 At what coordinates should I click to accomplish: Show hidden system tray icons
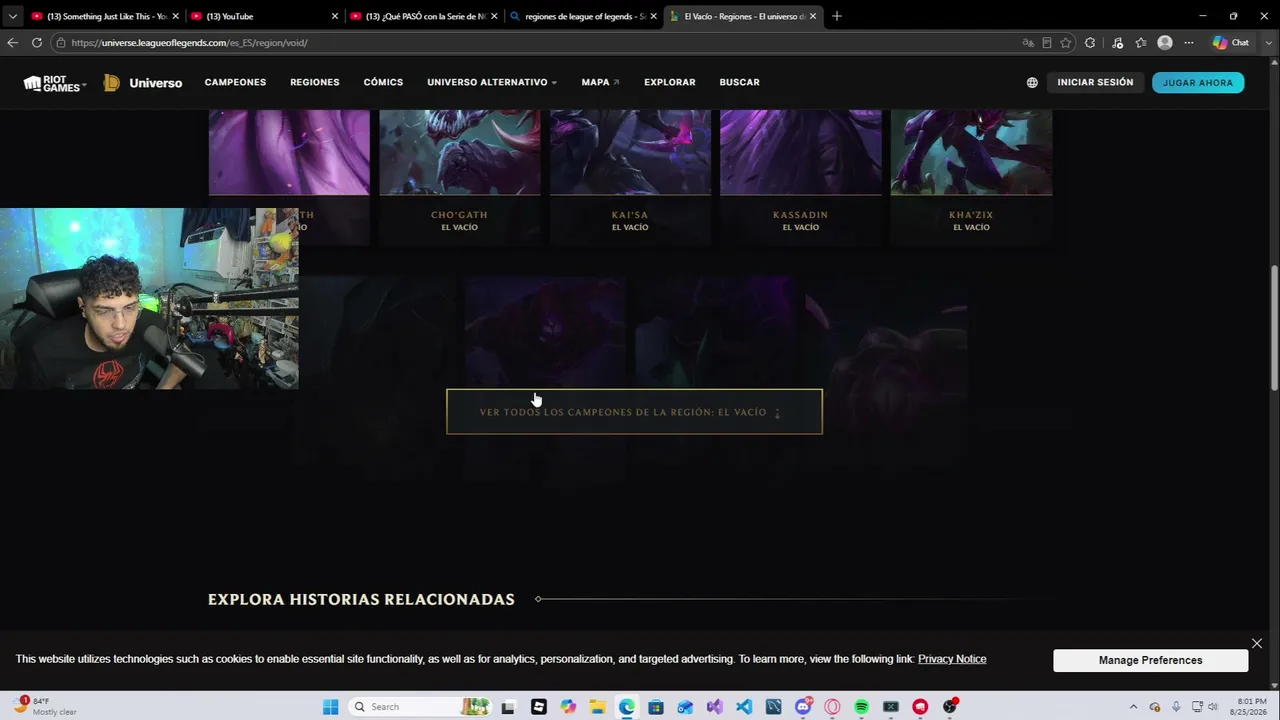1133,707
